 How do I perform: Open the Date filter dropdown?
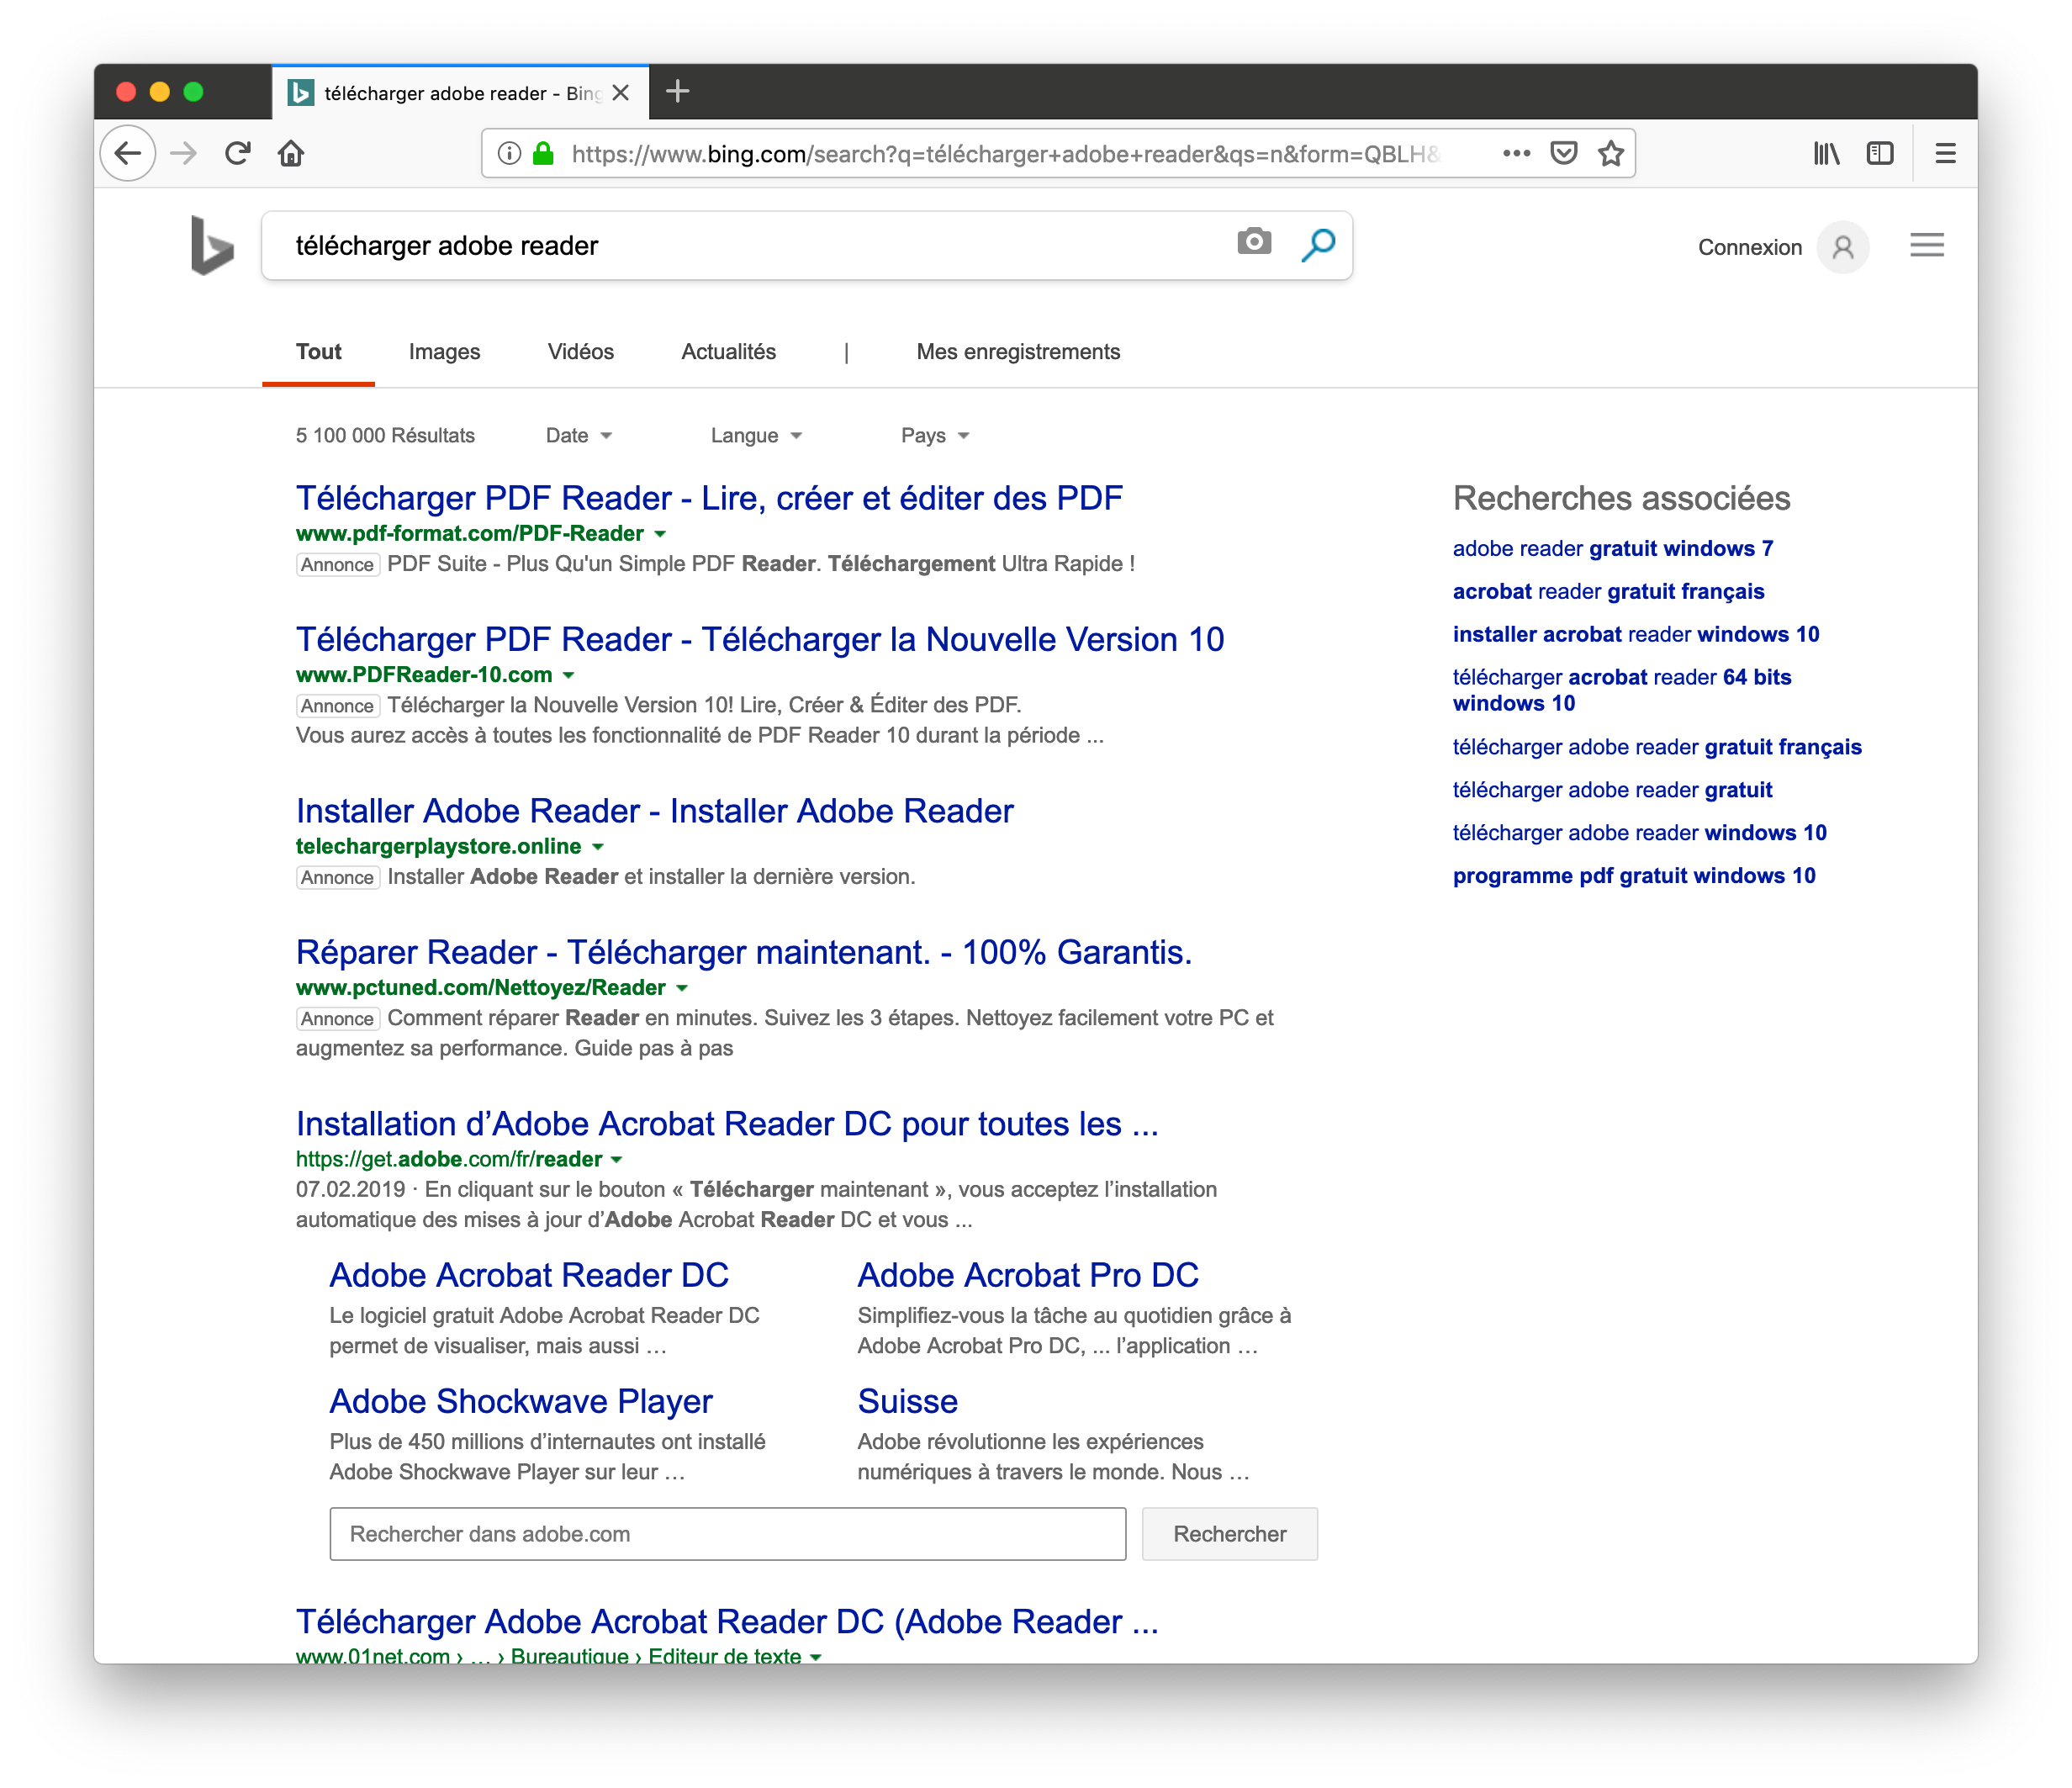click(x=578, y=435)
